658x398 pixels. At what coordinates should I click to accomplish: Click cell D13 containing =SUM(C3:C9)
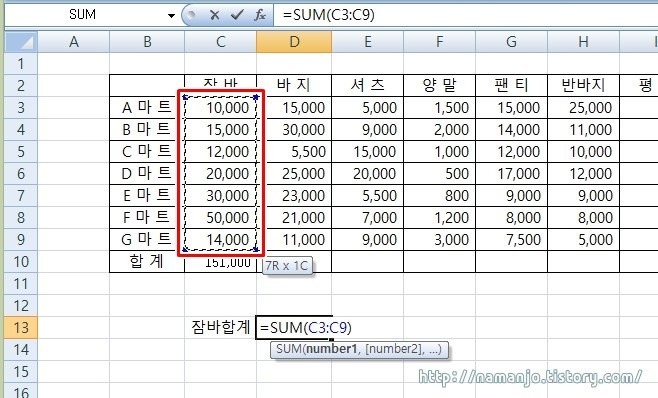point(294,327)
